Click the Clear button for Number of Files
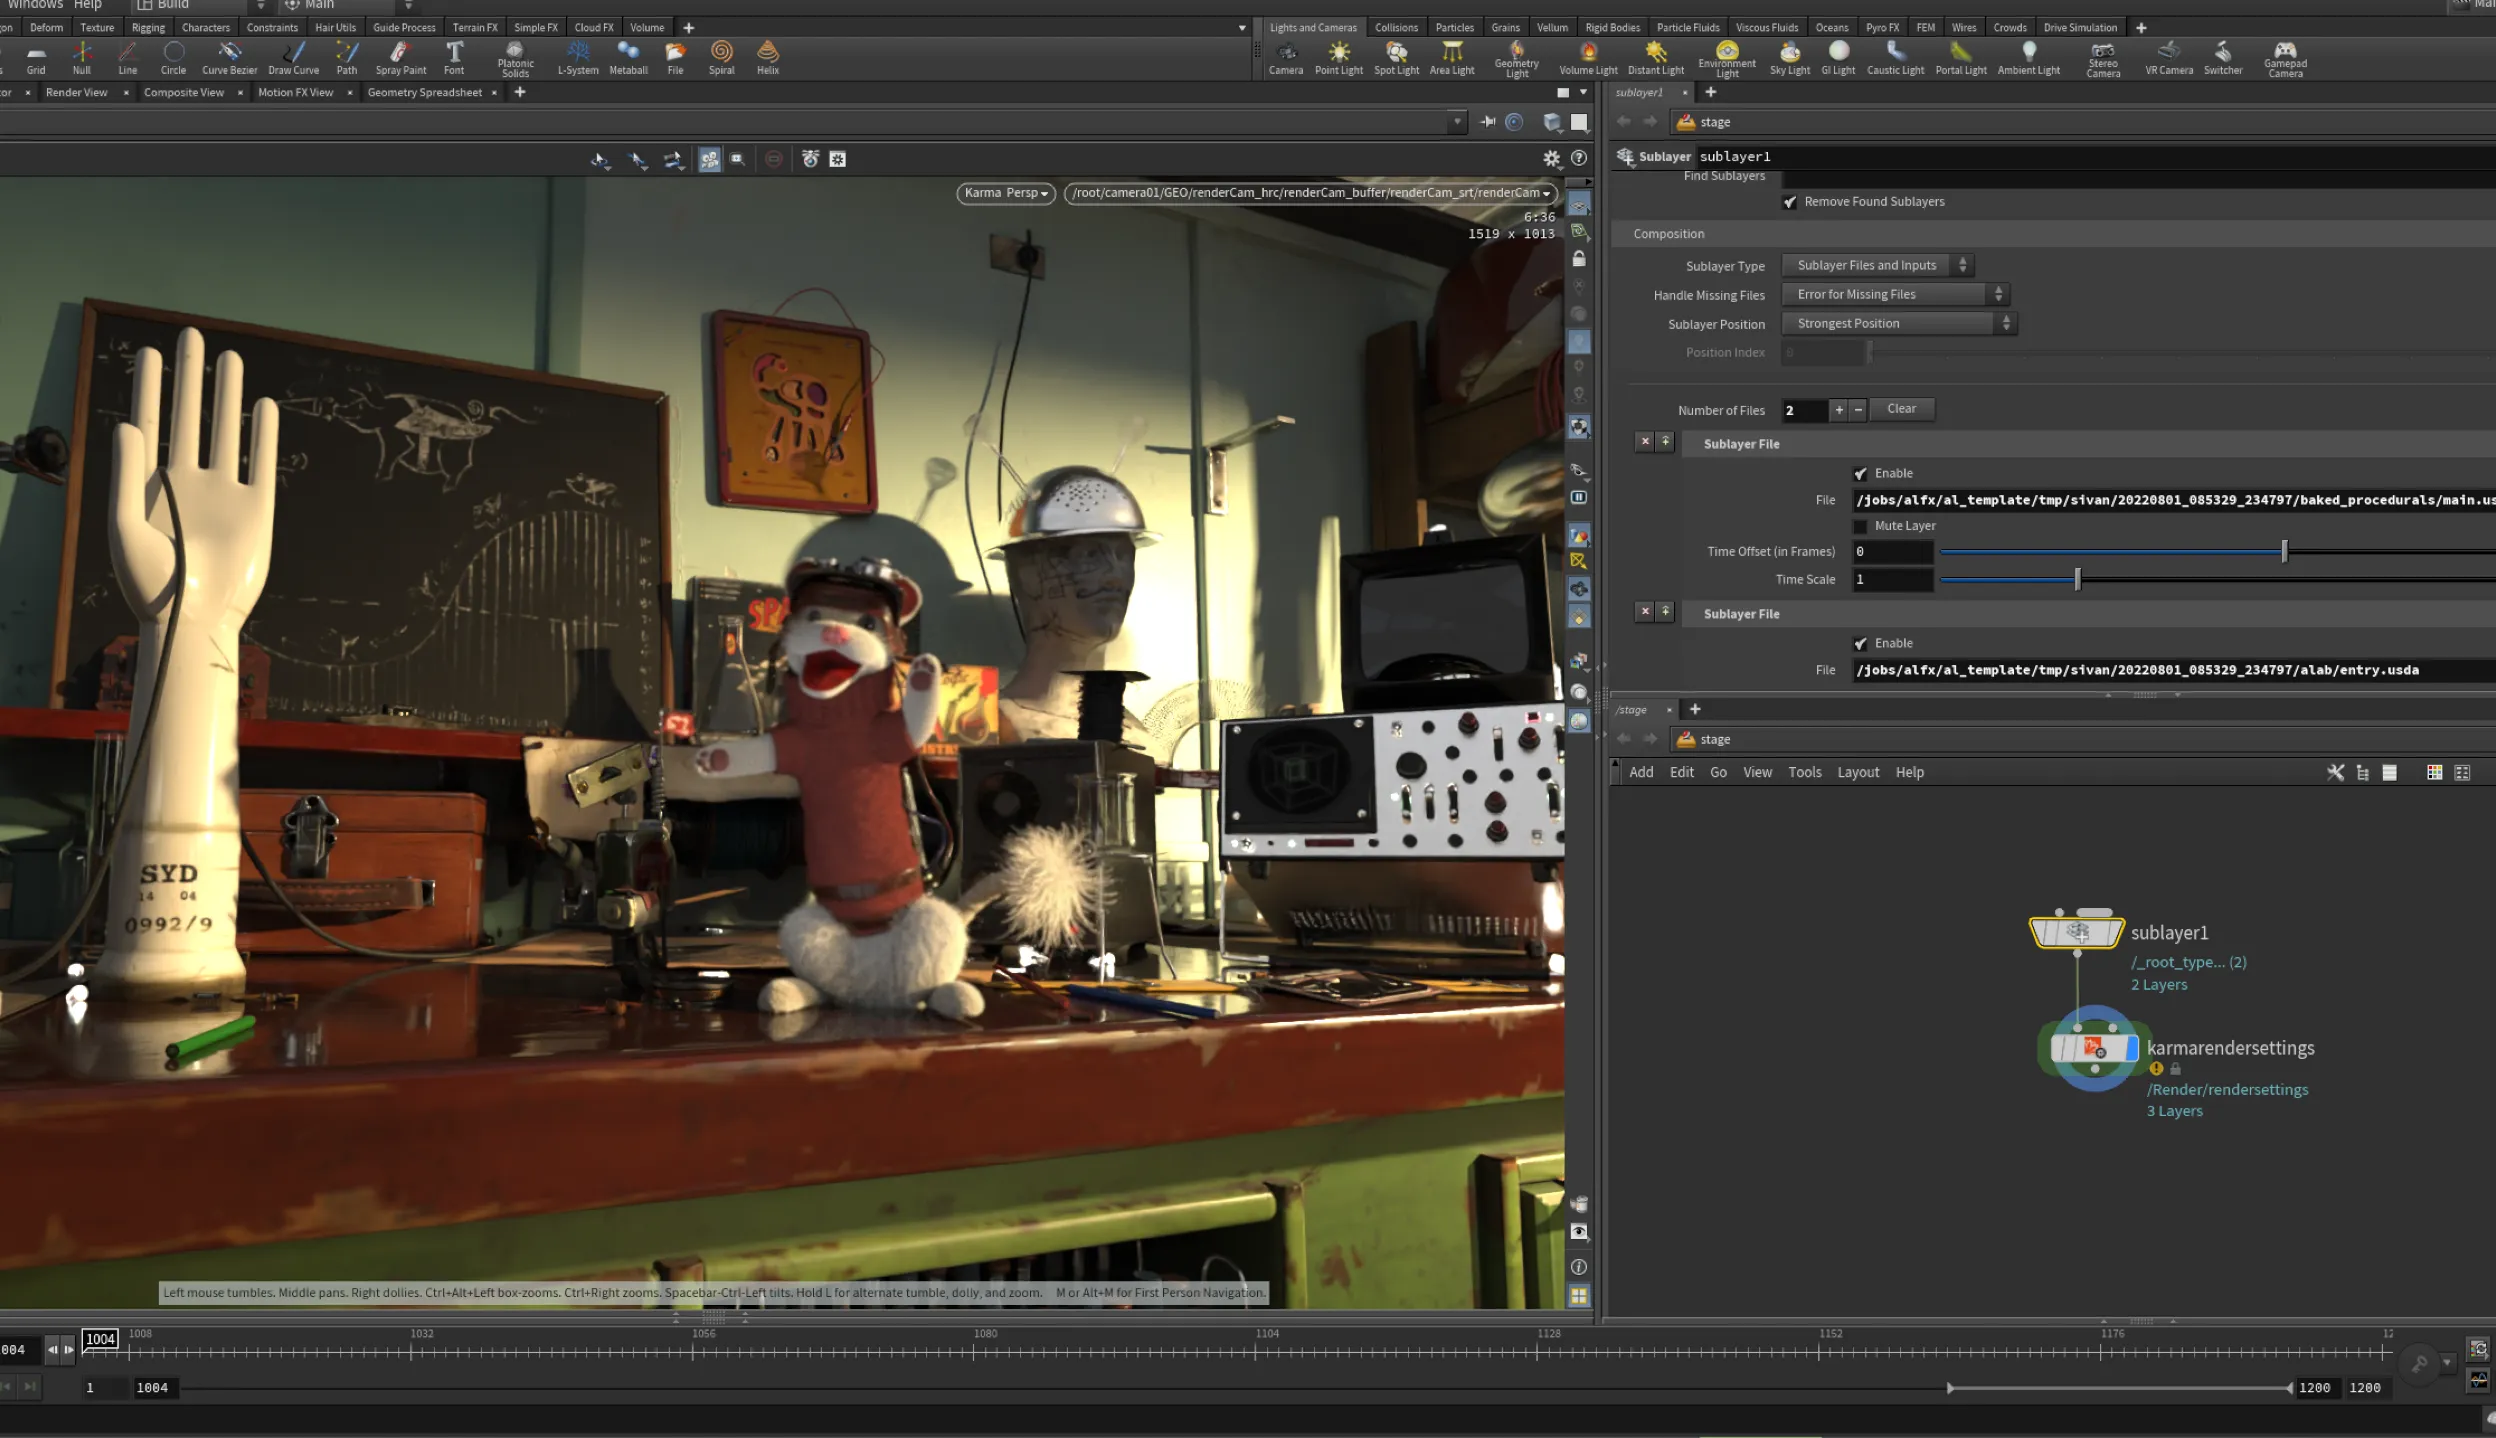Screen dimensions: 2496x1438 (x=1899, y=408)
